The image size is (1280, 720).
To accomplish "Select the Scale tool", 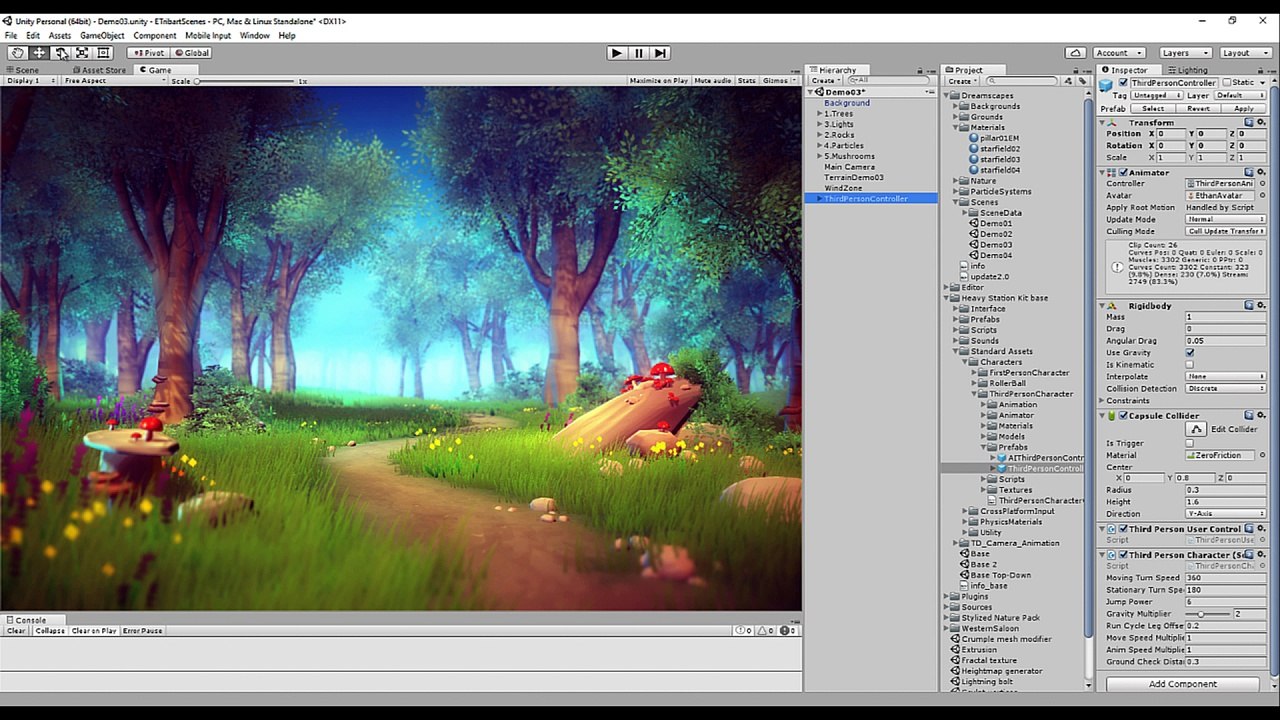I will [82, 53].
